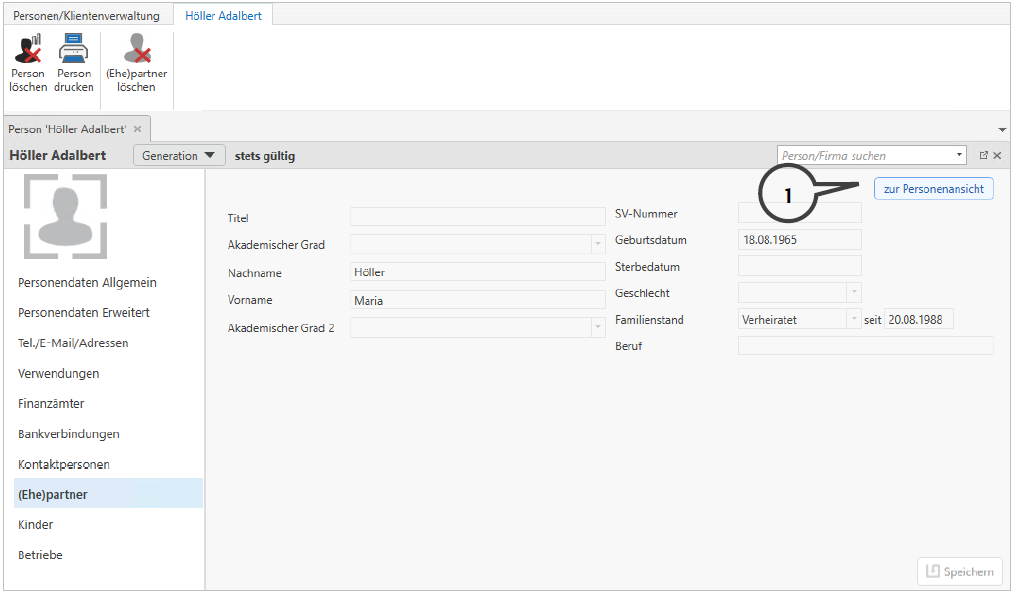Click the Person löschen icon
The width and height of the screenshot is (1013, 593).
coord(28,49)
